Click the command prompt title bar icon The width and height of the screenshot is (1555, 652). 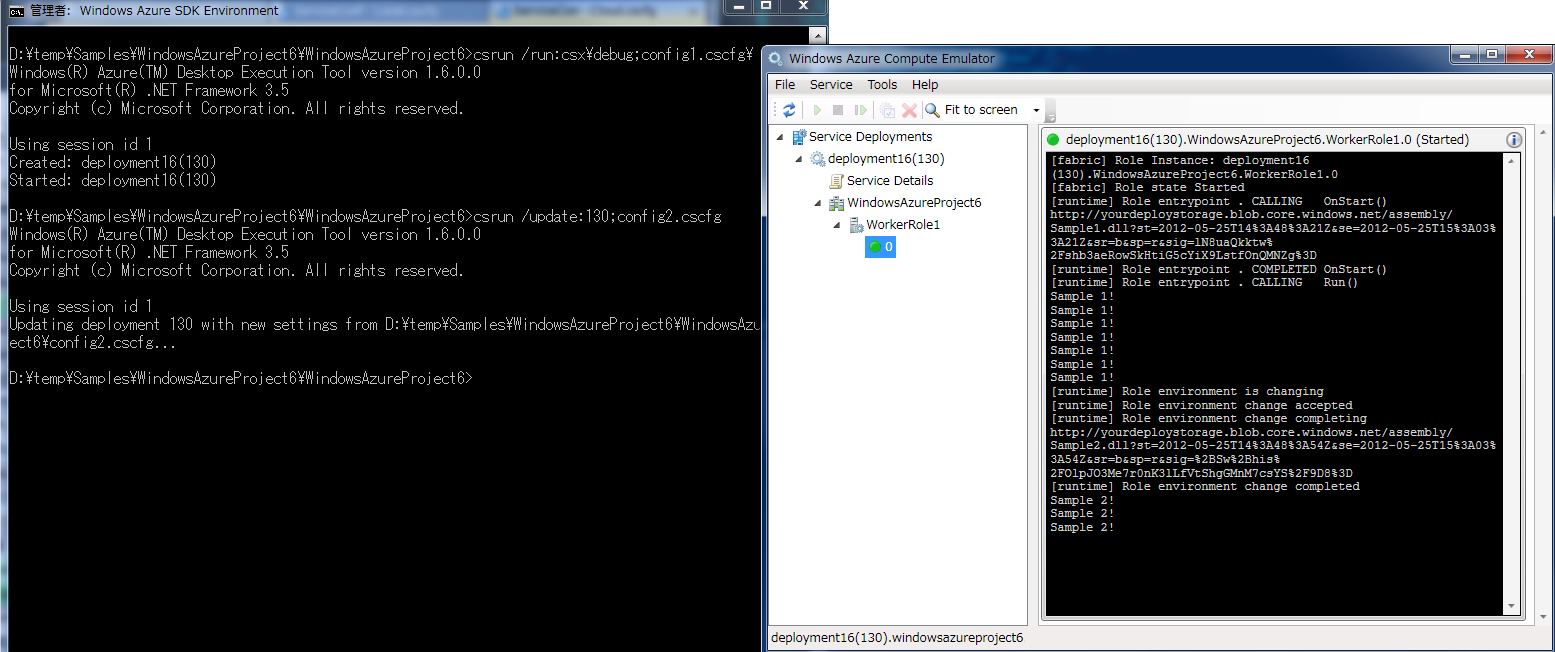(x=17, y=10)
